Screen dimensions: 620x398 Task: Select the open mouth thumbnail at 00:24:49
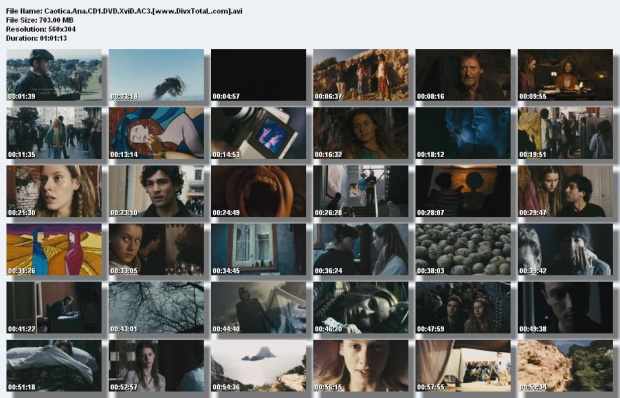tap(259, 191)
